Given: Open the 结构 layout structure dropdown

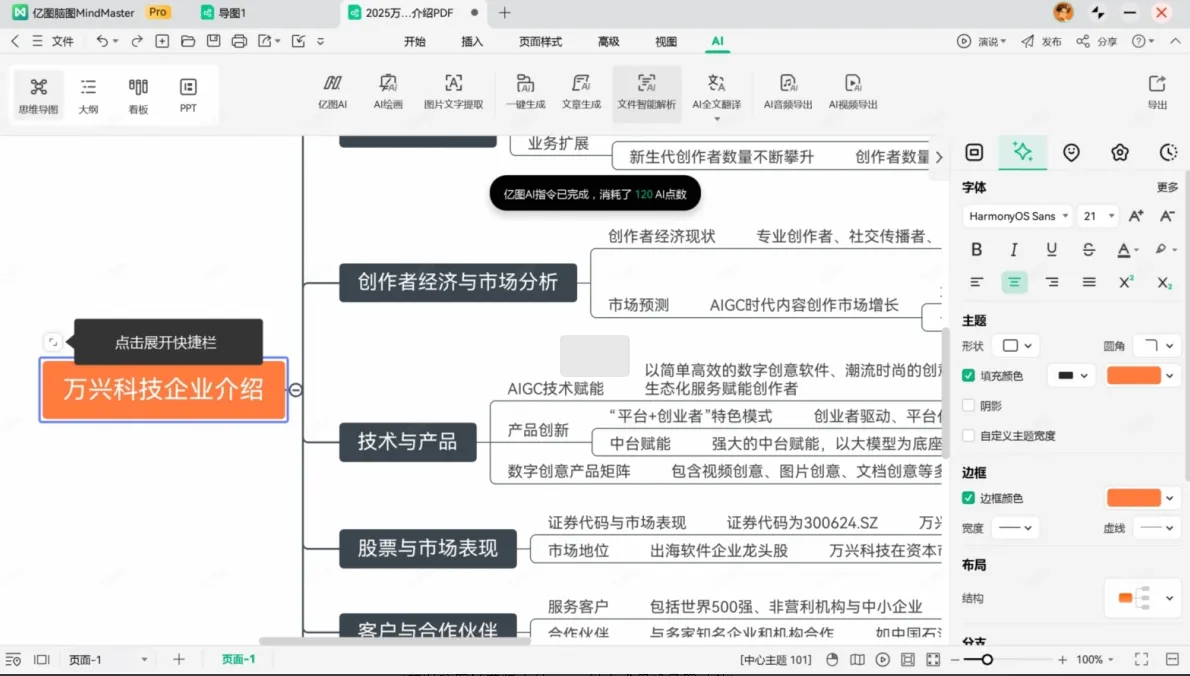Looking at the screenshot, I should click(x=1142, y=598).
